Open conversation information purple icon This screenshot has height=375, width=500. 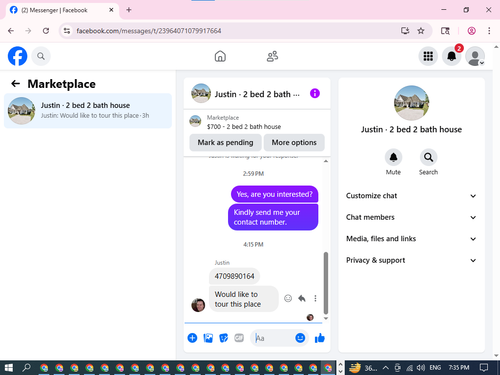(x=315, y=93)
